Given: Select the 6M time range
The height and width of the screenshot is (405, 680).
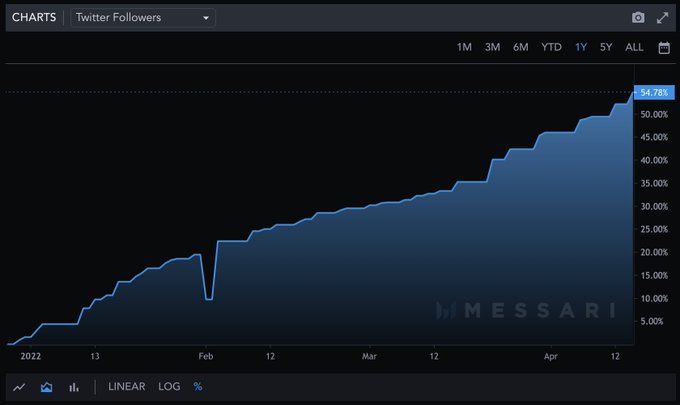Looking at the screenshot, I should click(x=520, y=47).
